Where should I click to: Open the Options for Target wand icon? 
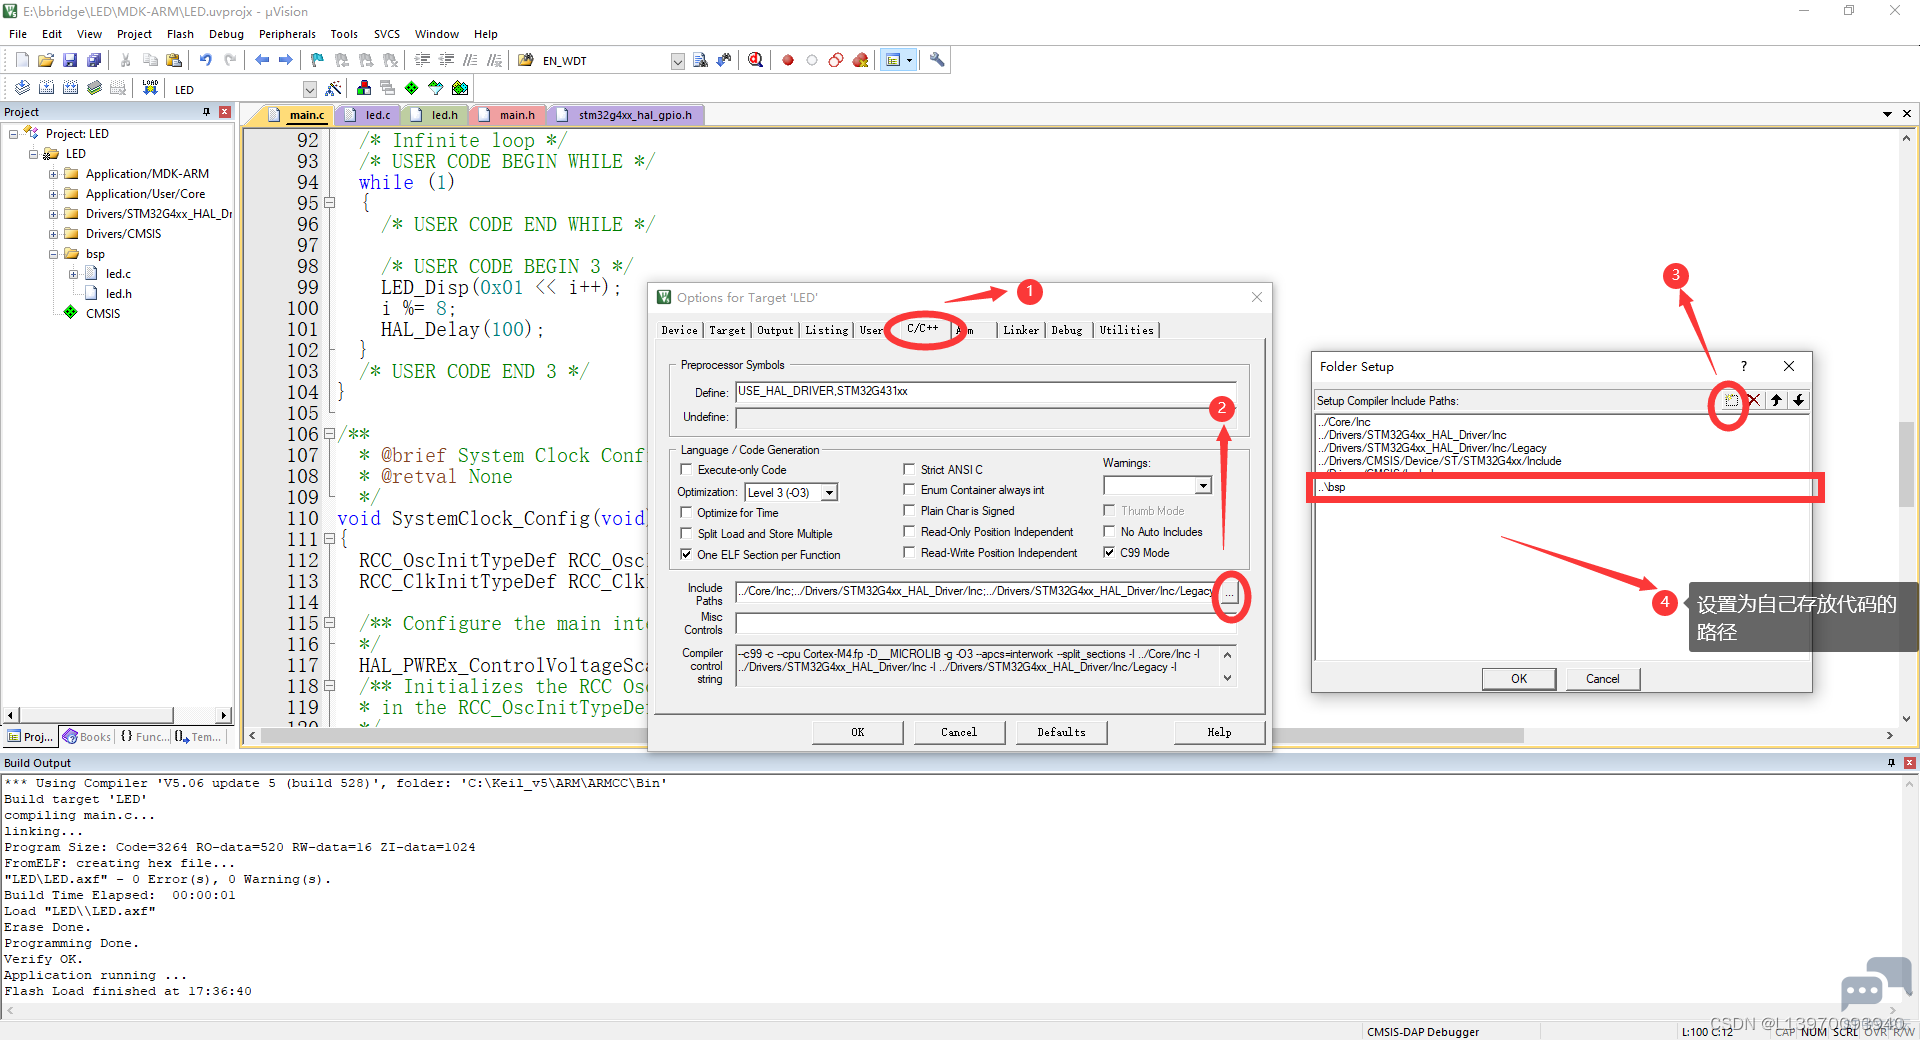pyautogui.click(x=334, y=89)
